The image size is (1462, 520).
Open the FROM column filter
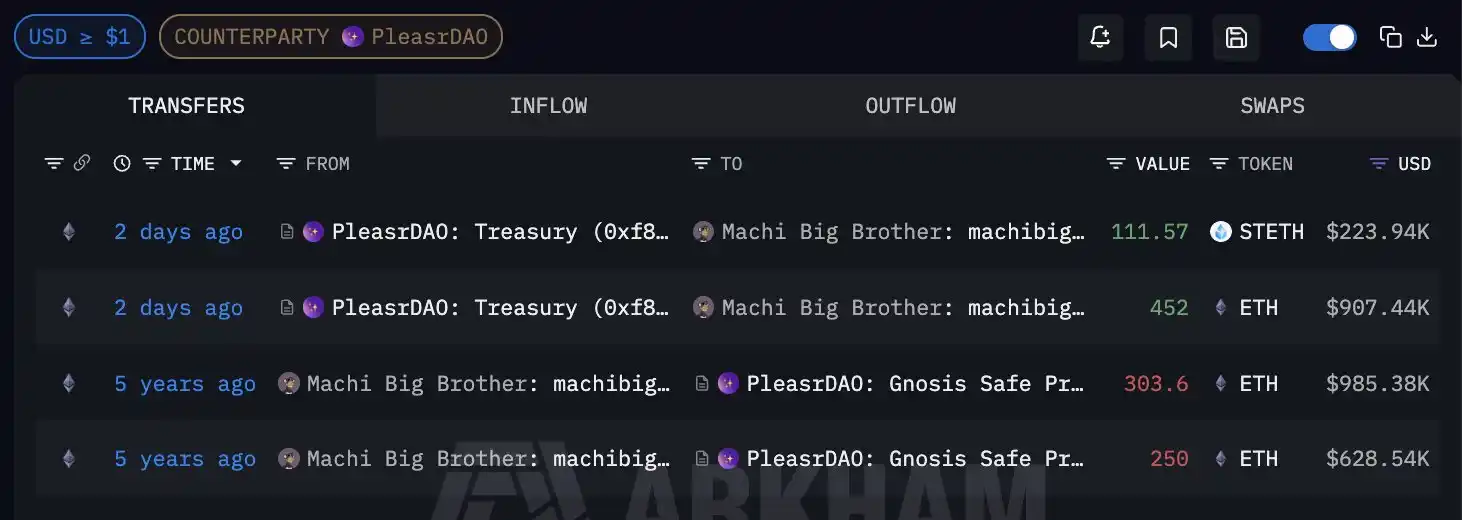point(286,163)
